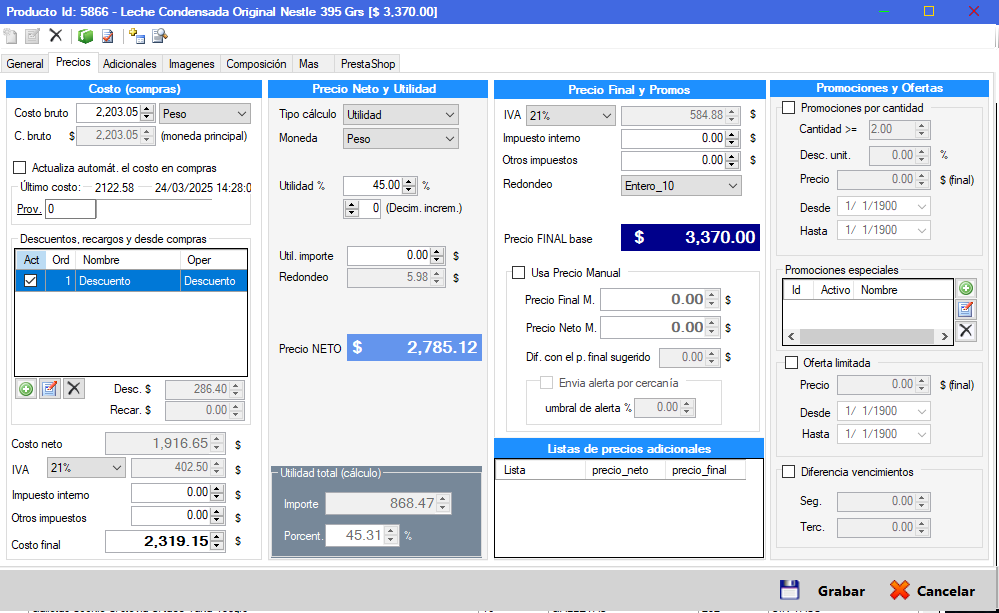This screenshot has width=999, height=613.
Task: Toggle Actualiza automát. el costo en compras
Action: click(20, 168)
